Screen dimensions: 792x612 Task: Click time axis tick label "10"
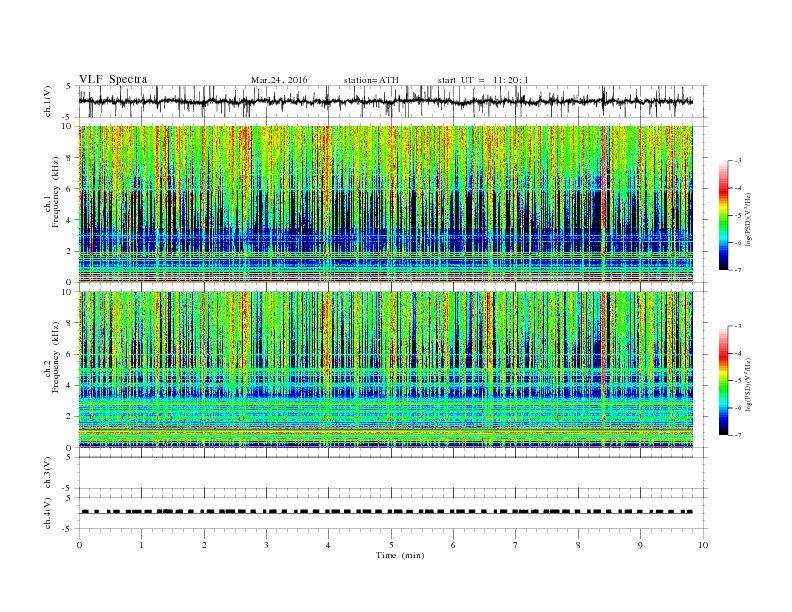703,545
